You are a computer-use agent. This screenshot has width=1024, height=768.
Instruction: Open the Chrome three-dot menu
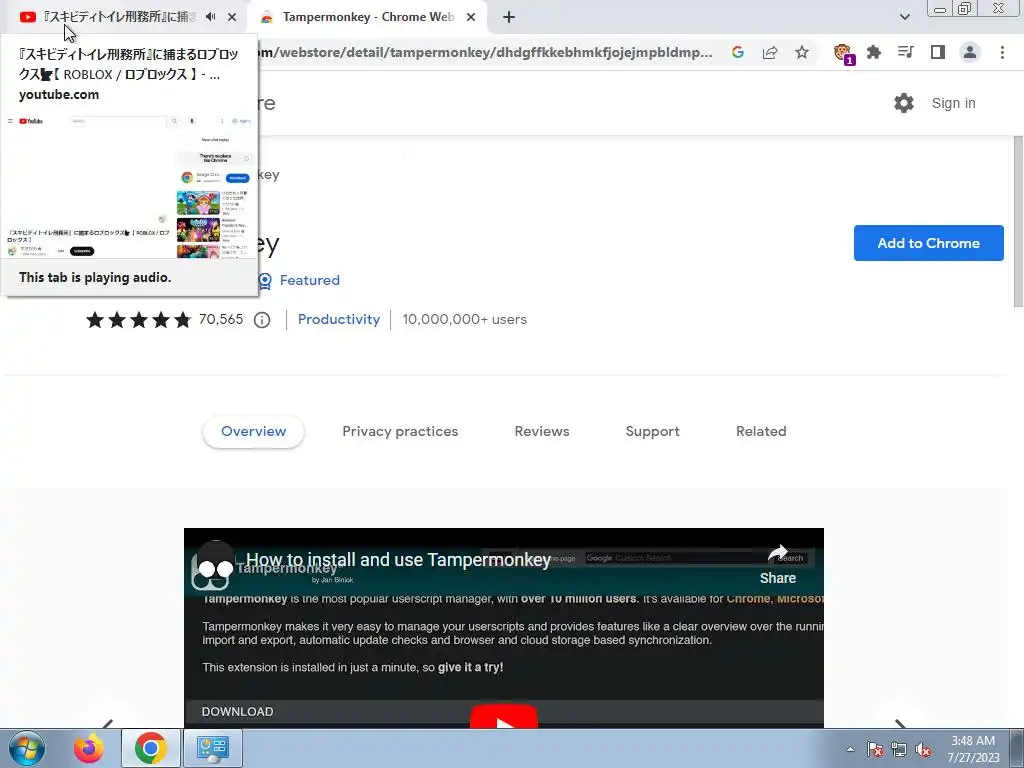tap(1002, 52)
